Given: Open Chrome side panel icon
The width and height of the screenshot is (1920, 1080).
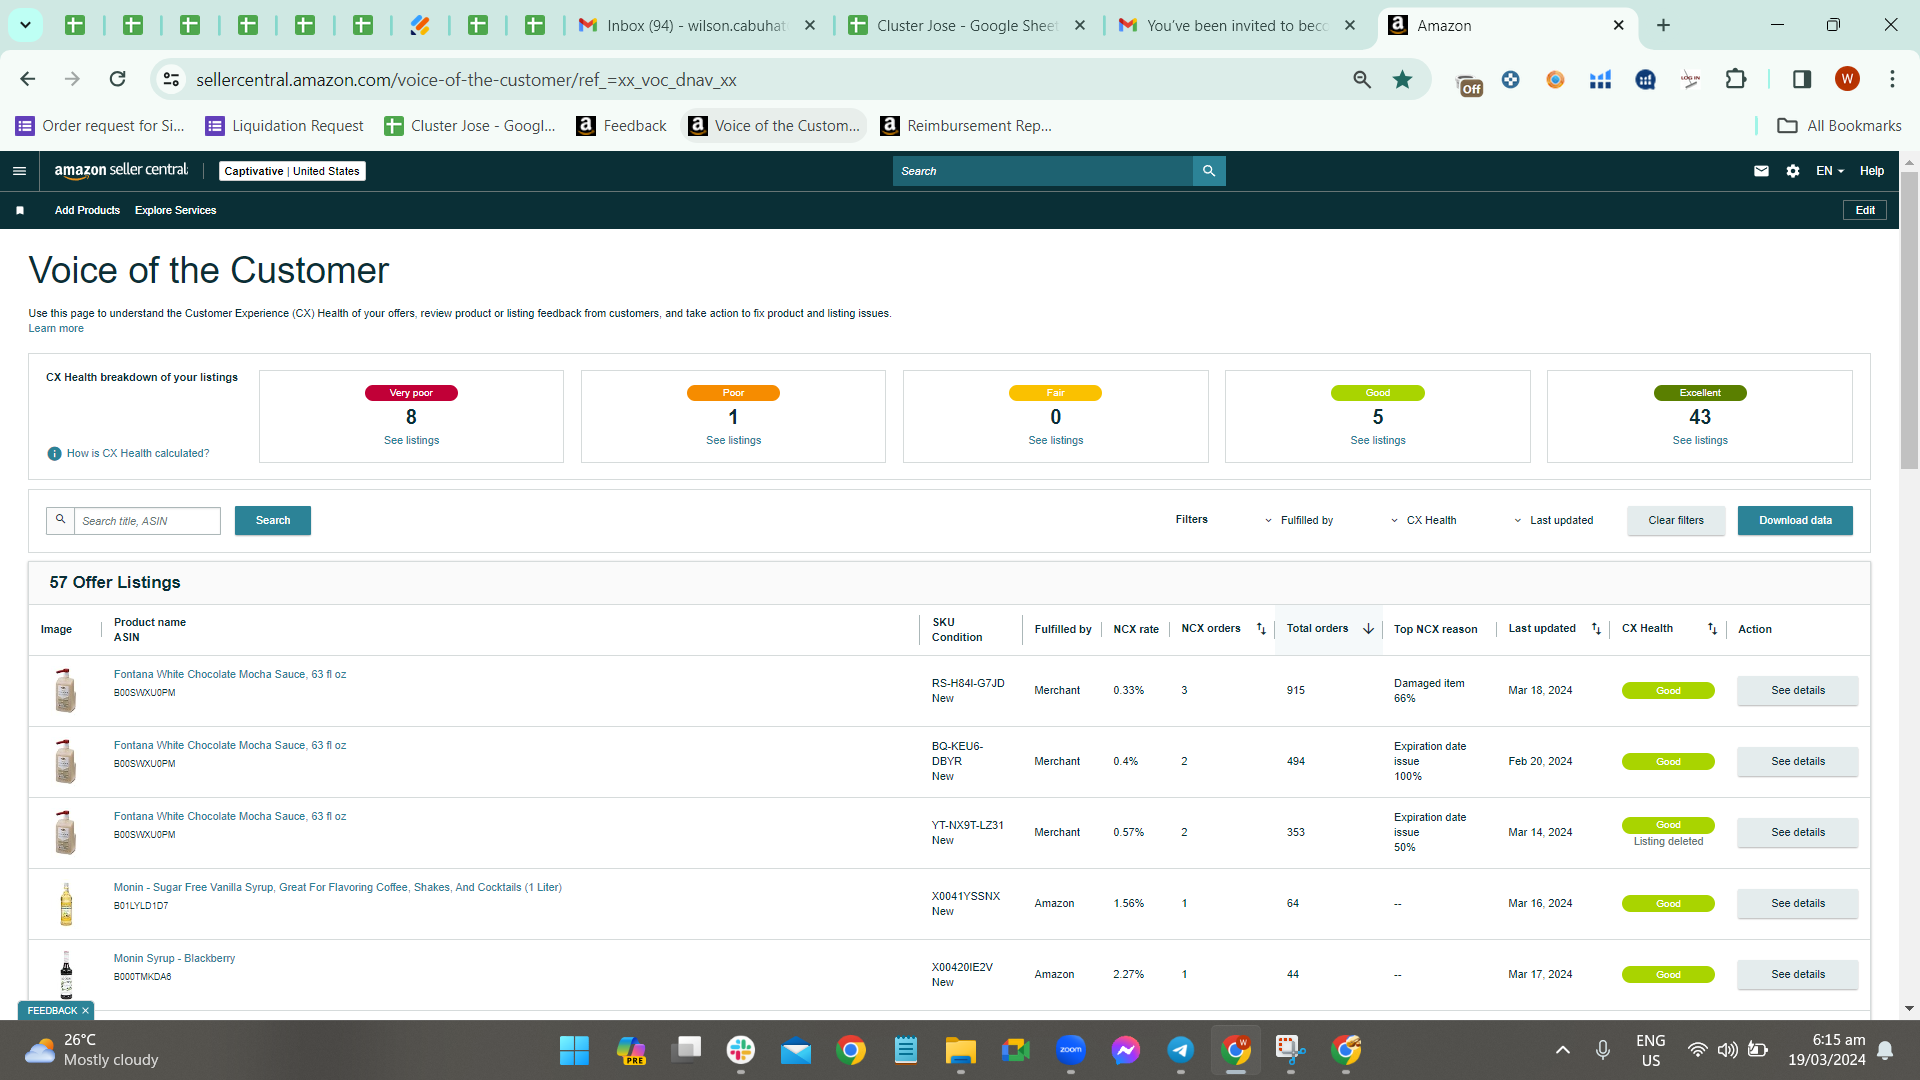Looking at the screenshot, I should pos(1802,79).
